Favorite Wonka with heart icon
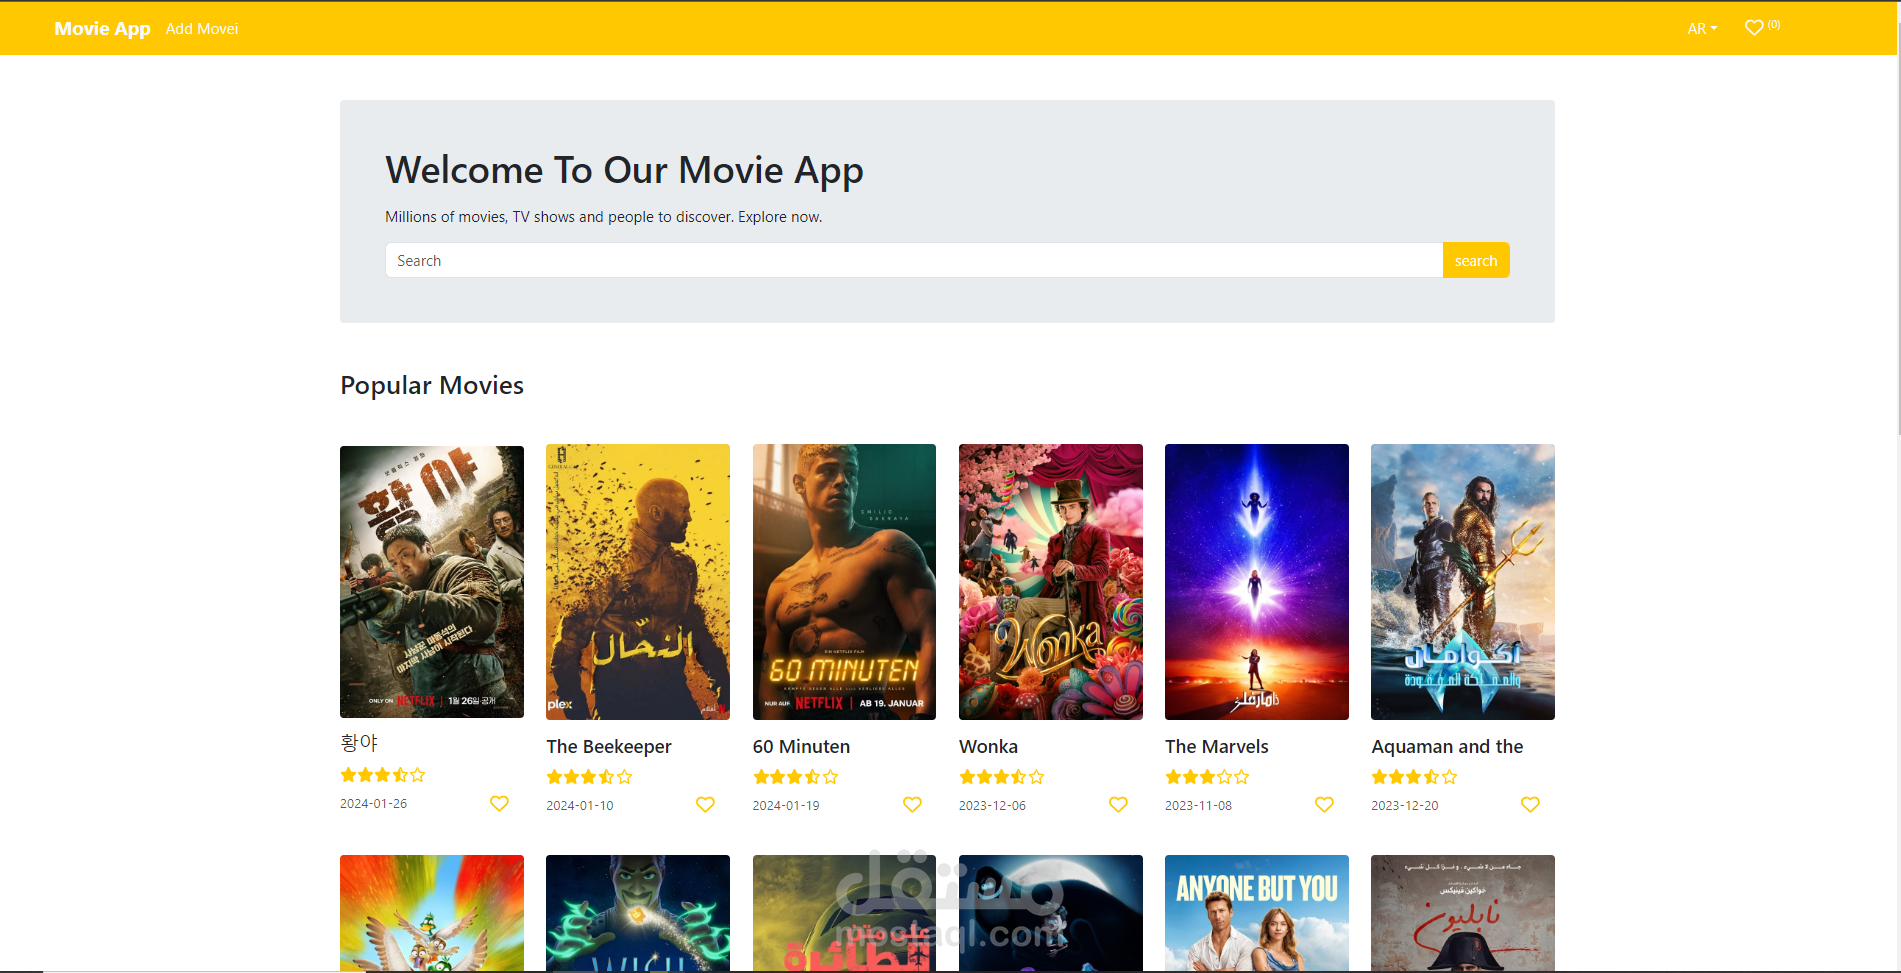The width and height of the screenshot is (1901, 973). (1118, 805)
